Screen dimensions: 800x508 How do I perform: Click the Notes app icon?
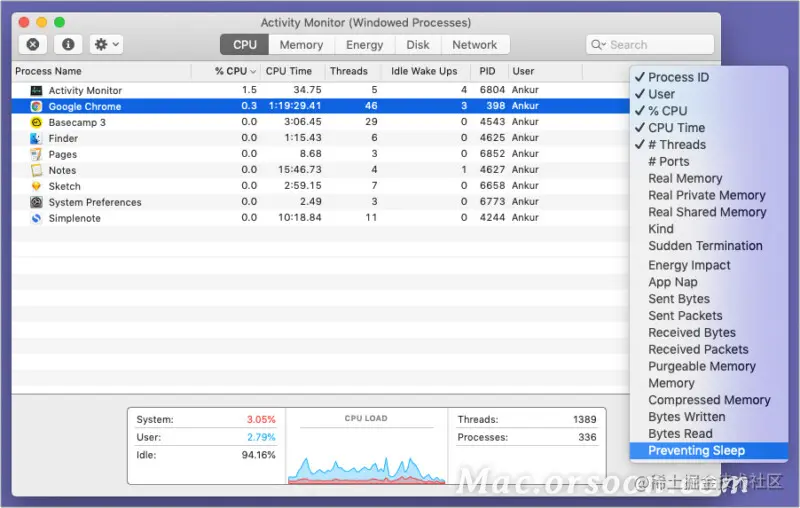[x=36, y=170]
